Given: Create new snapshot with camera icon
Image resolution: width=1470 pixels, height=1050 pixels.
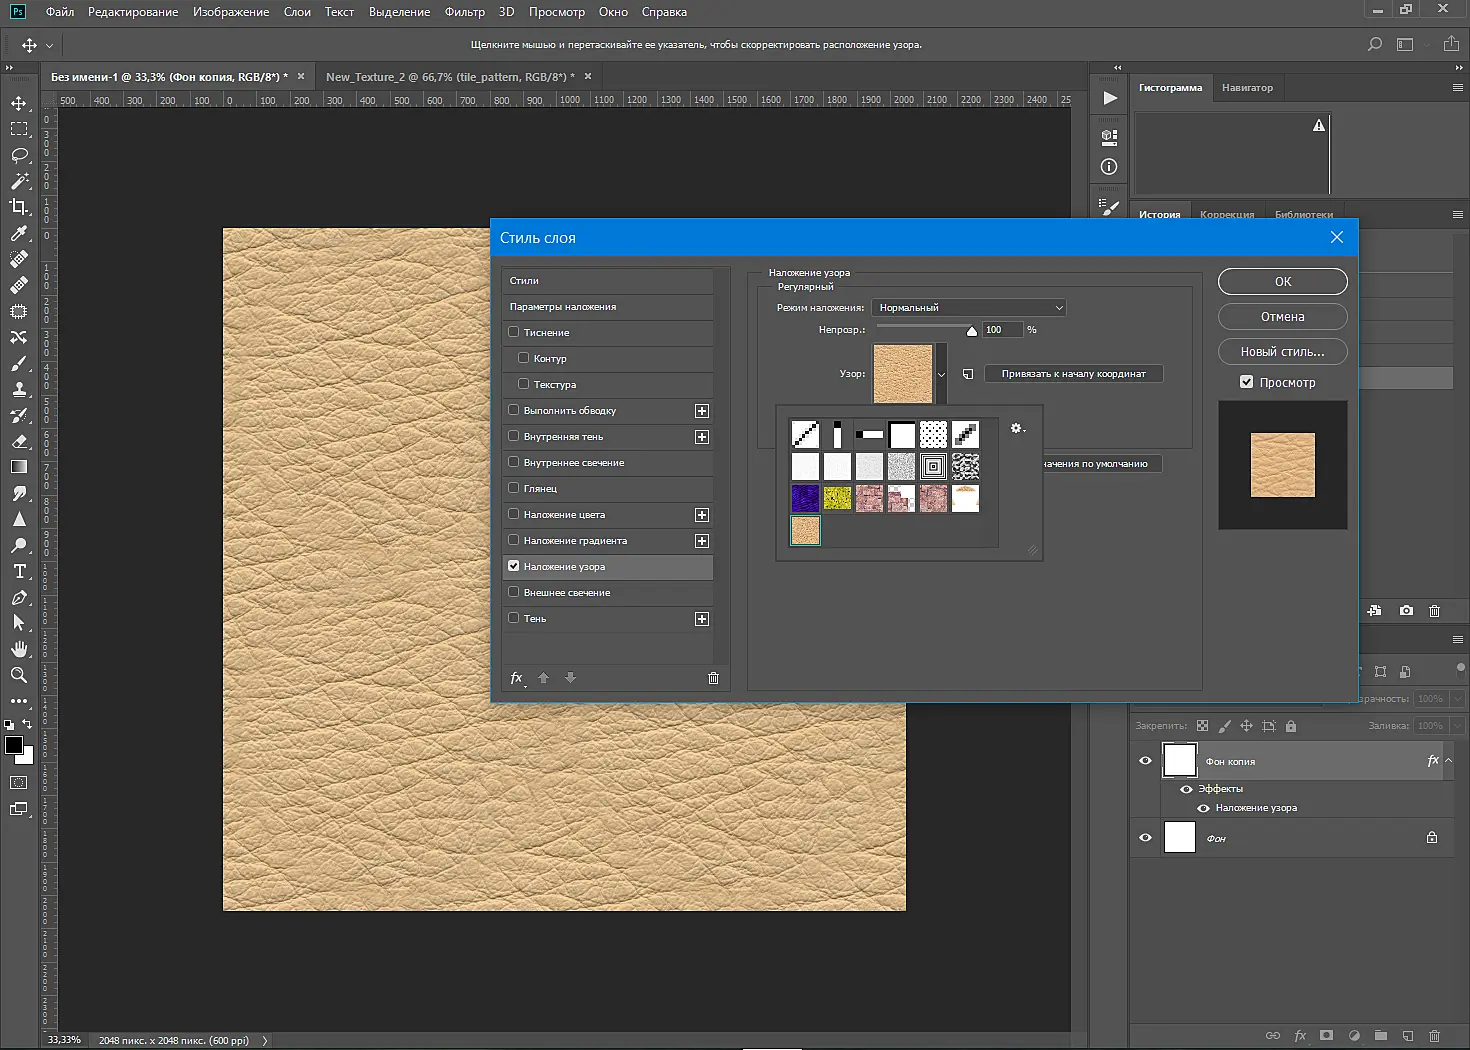Looking at the screenshot, I should coord(1406,610).
